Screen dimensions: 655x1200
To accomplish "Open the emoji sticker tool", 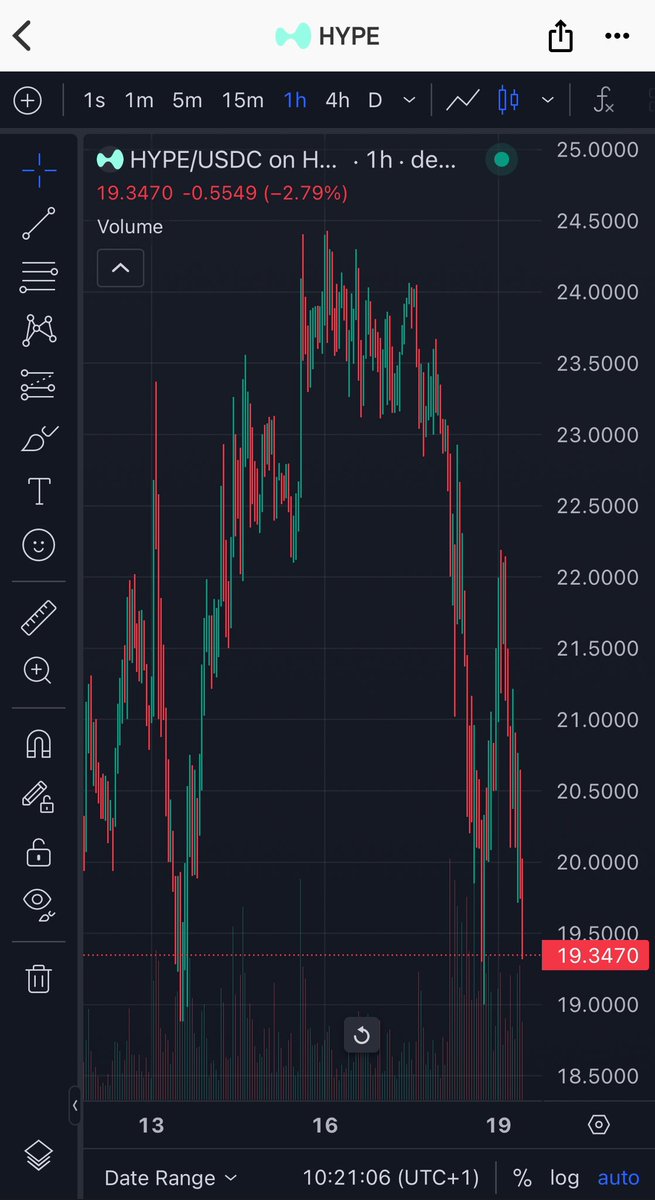I will click(39, 545).
